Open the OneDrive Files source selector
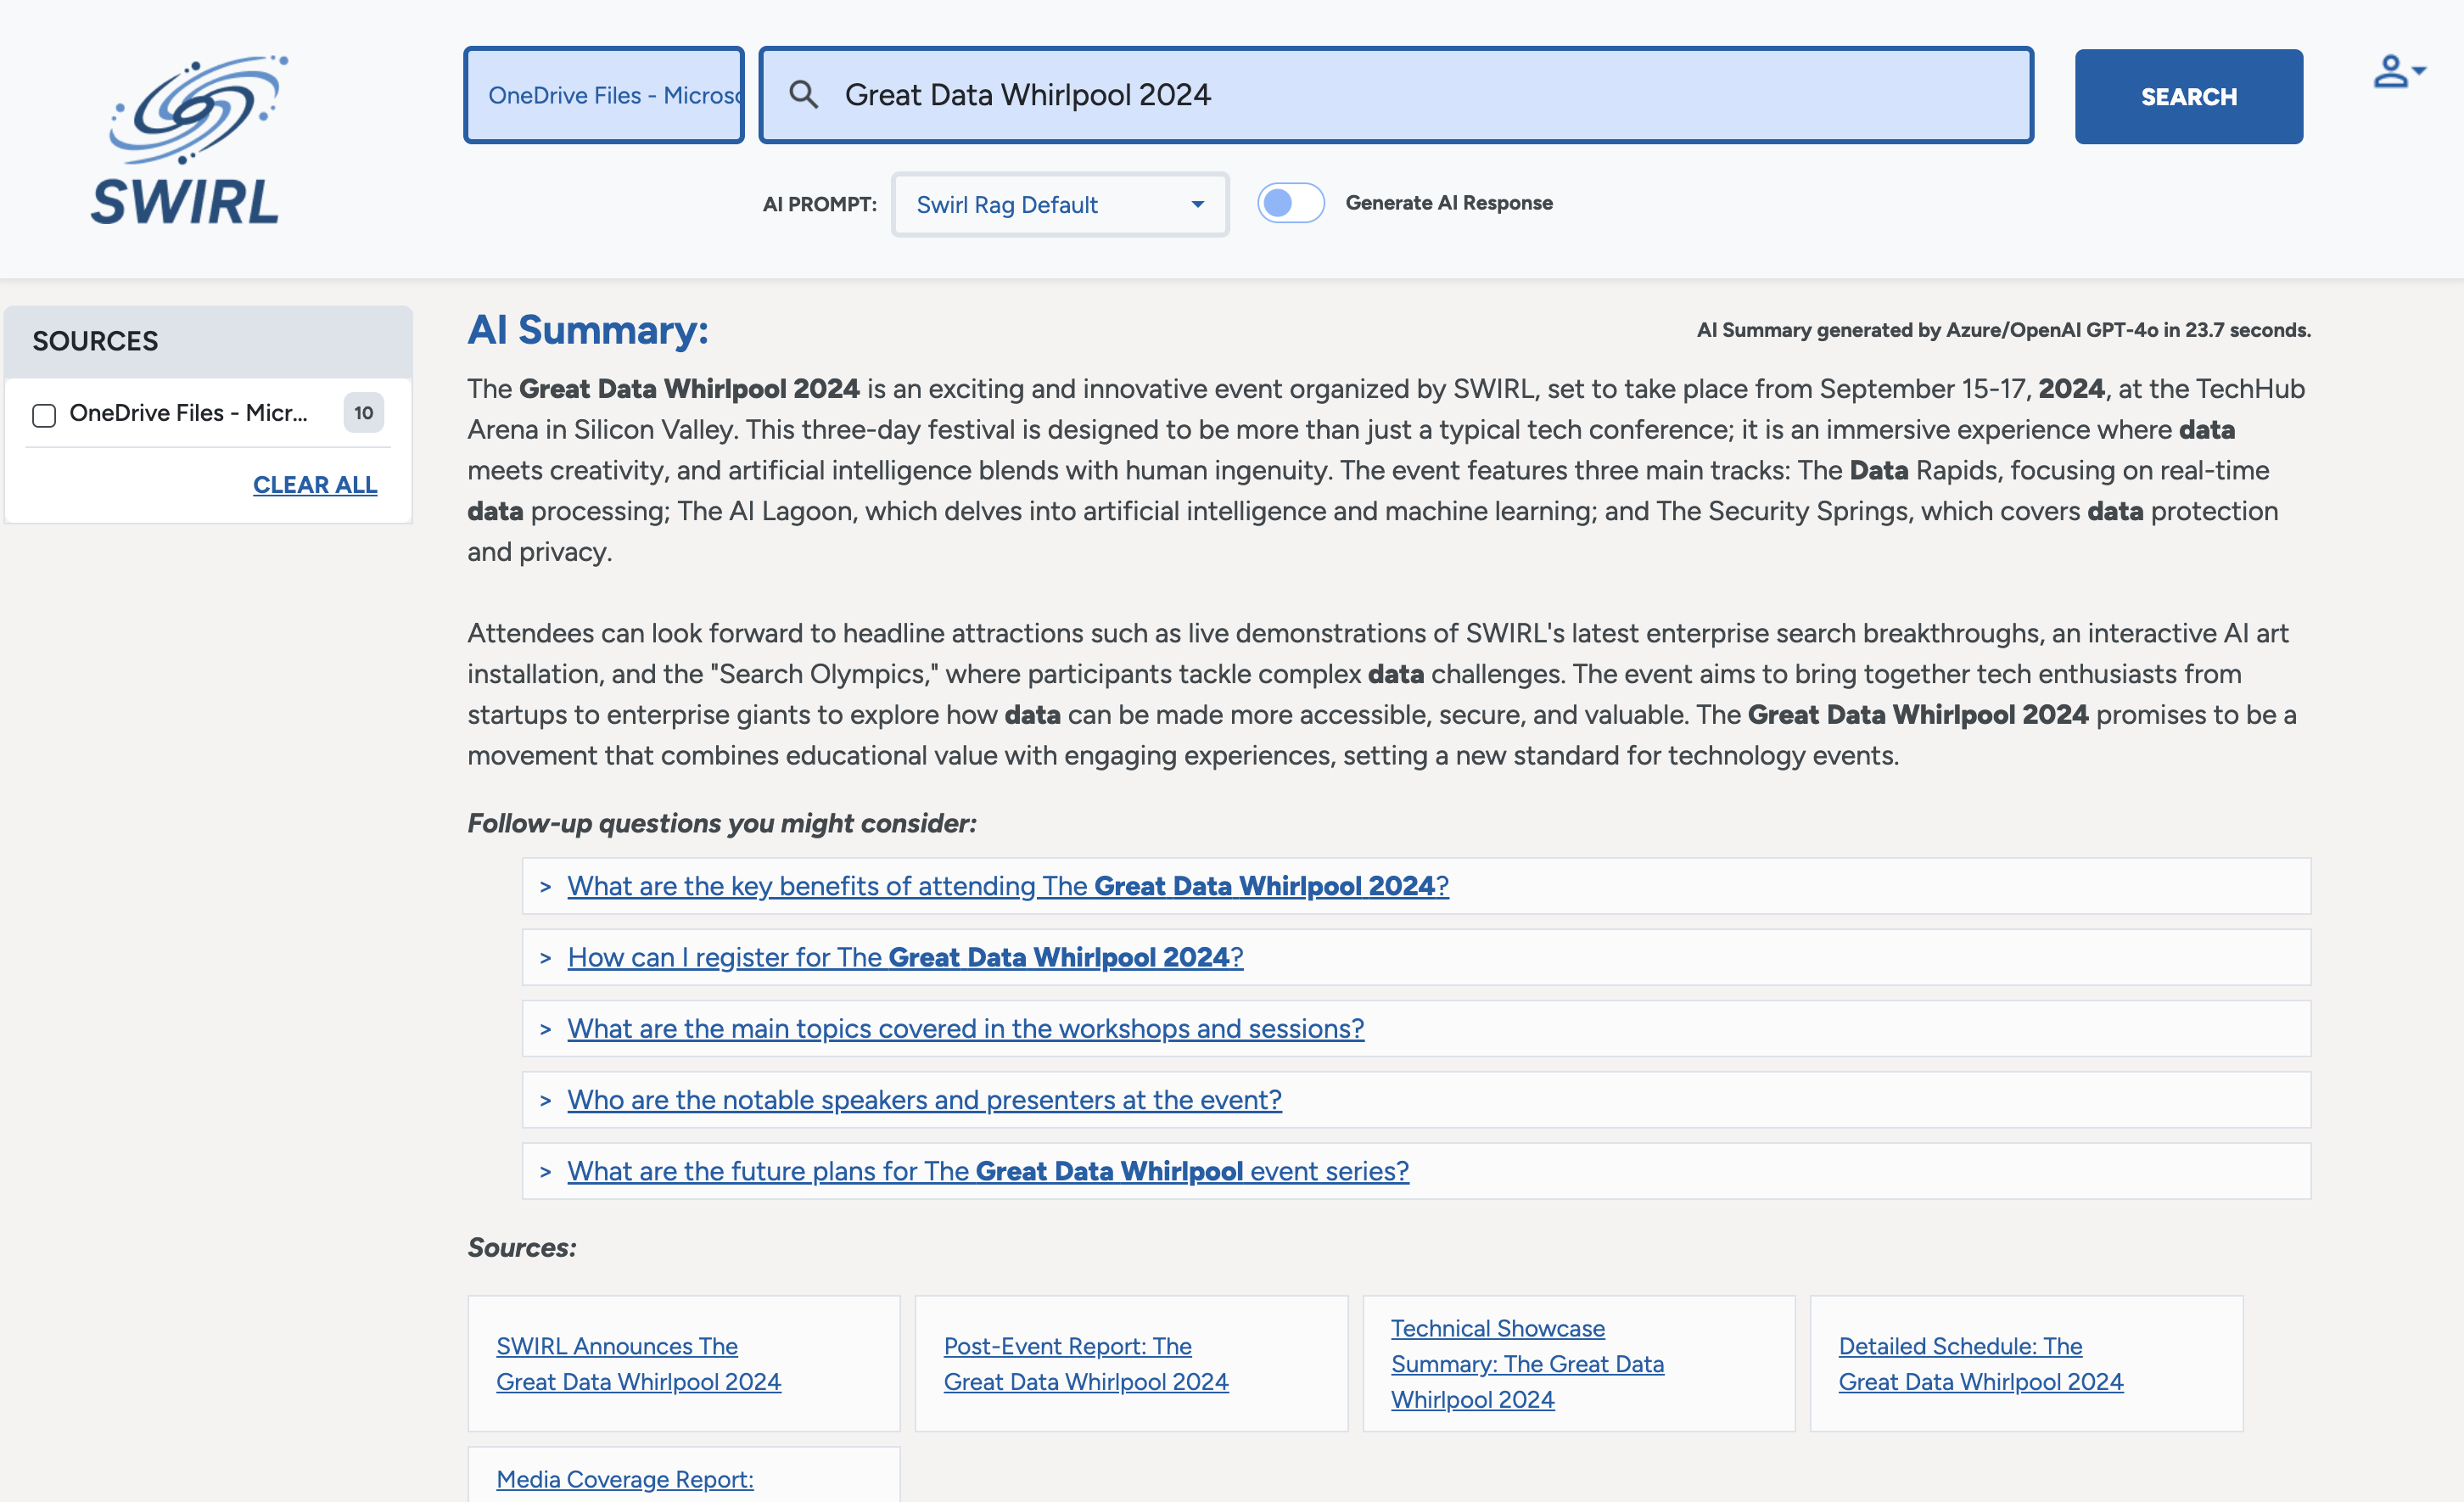Screen dimensions: 2464x1502 click(604, 95)
